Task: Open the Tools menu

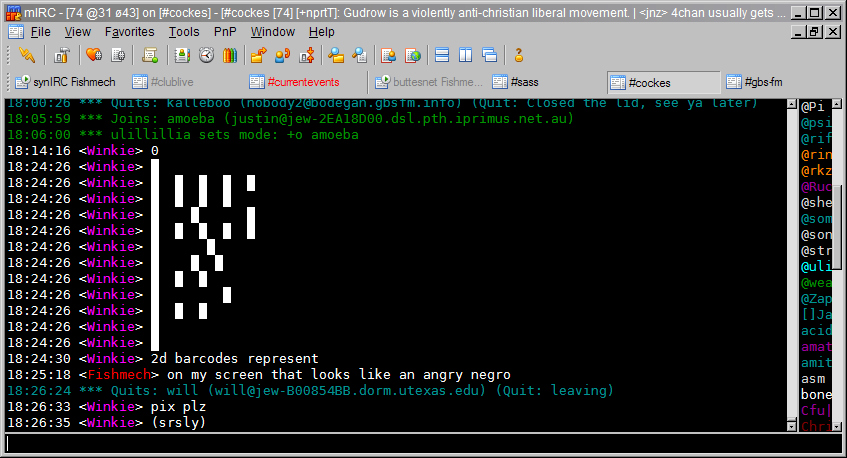Action: point(184,32)
